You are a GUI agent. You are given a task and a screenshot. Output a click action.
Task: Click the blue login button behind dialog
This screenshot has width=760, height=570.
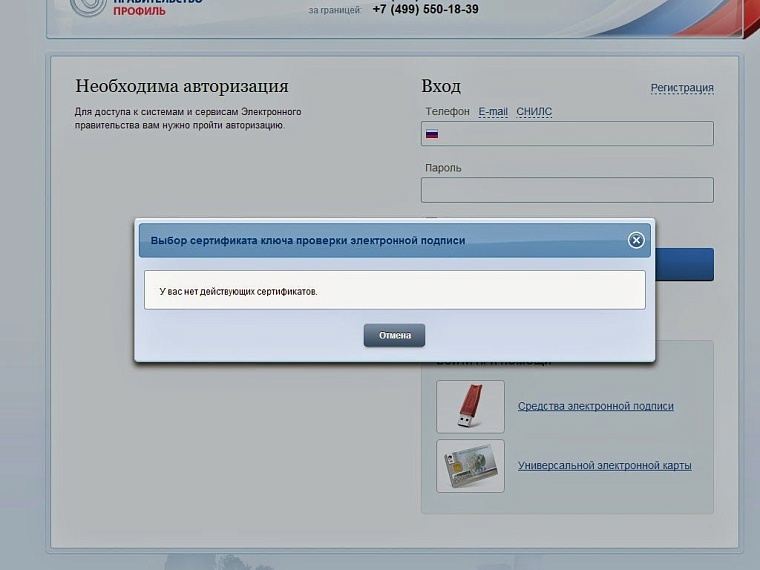[686, 264]
